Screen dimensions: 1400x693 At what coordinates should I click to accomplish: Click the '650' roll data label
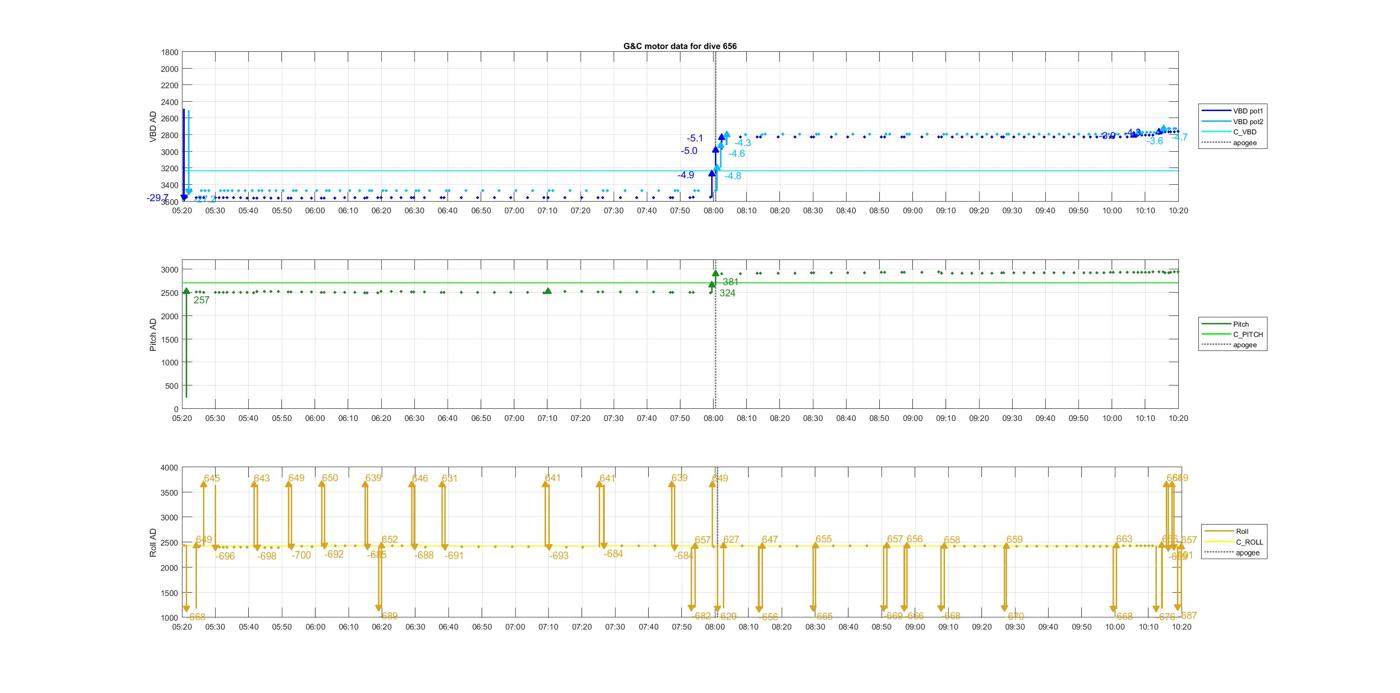(x=330, y=478)
